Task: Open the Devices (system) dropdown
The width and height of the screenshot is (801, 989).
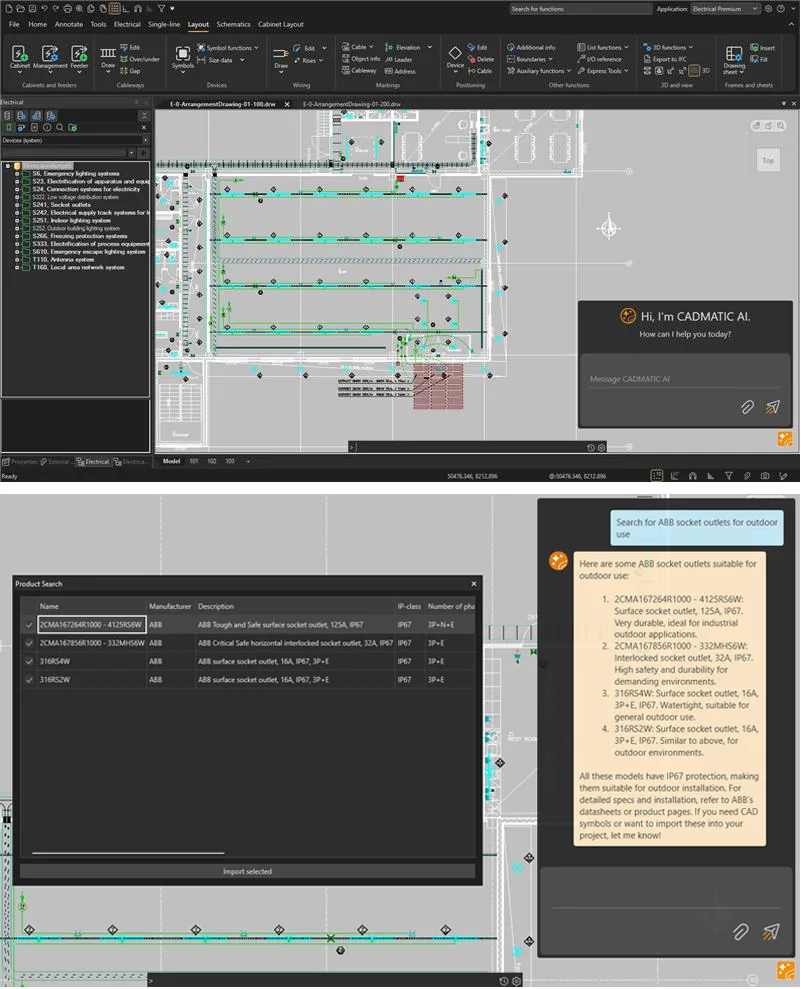Action: coord(76,141)
